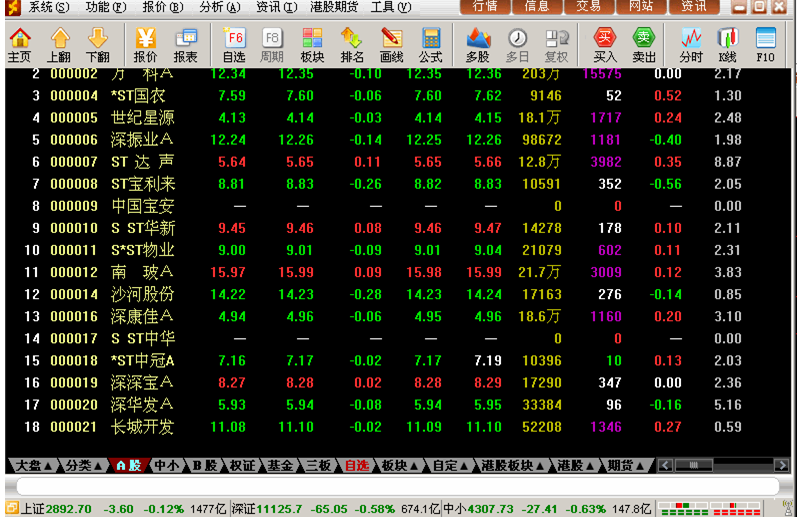Open the 报价 quote toolbar icon

tap(145, 44)
